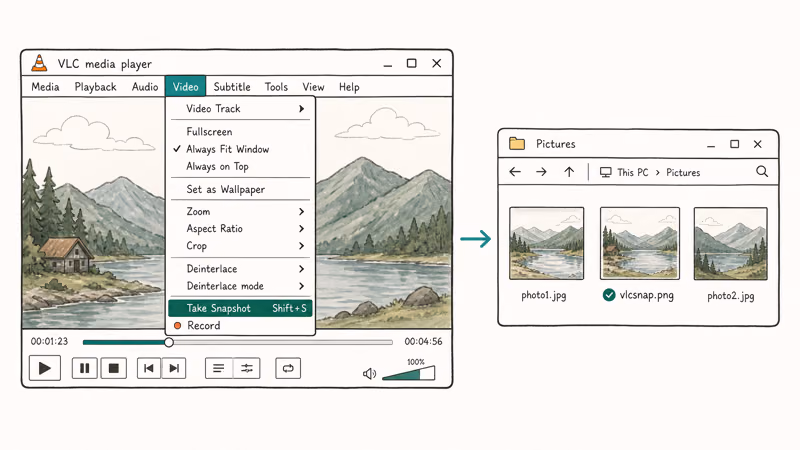Click the seek bar handle at 00:01:23
Screen dimensions: 800x450
[x=169, y=342]
